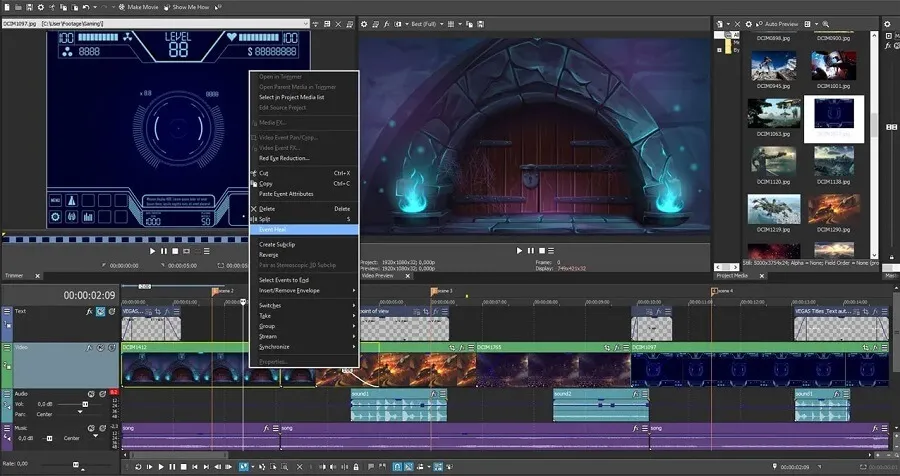
Task: Play the Trimmer preview
Action: (x=152, y=251)
